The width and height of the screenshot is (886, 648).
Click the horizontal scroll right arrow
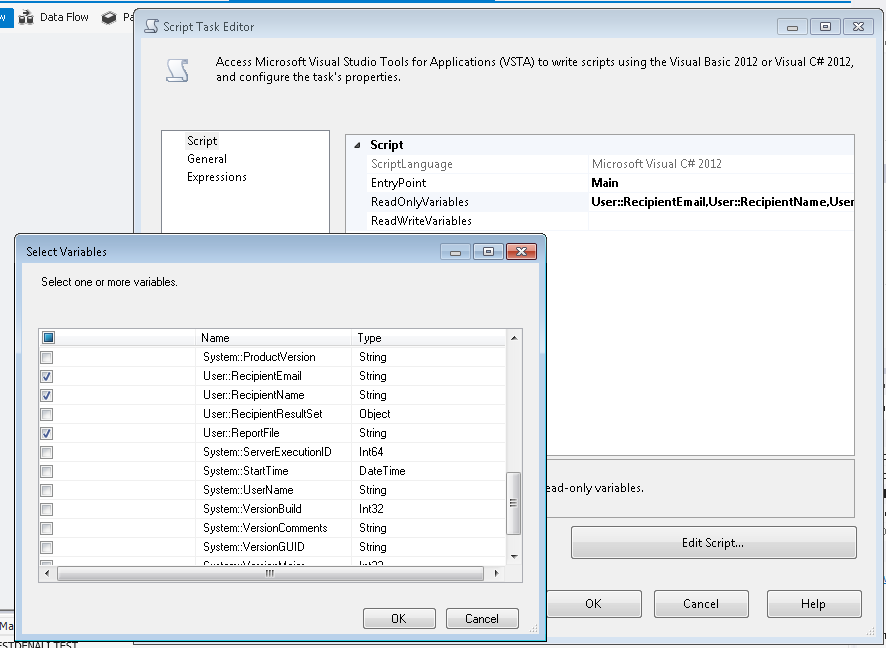tap(497, 573)
